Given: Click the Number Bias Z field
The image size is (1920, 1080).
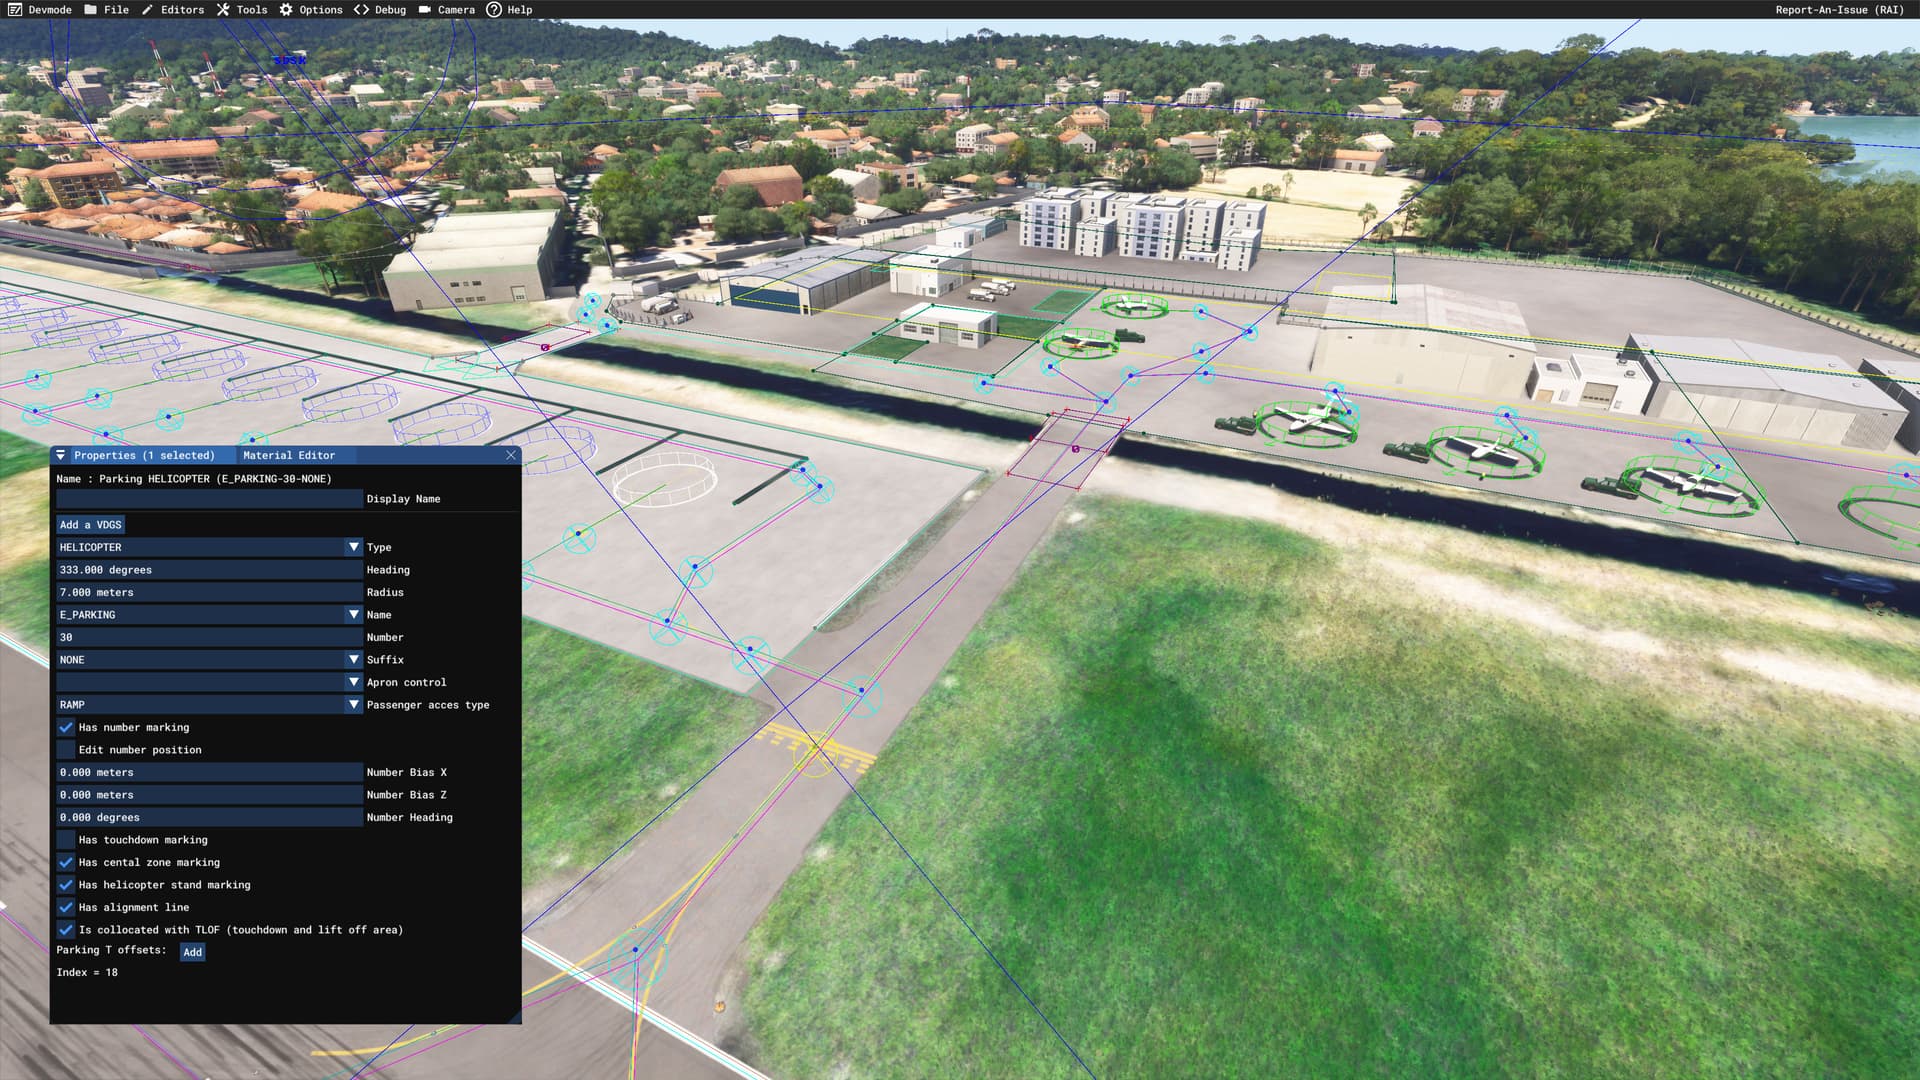Looking at the screenshot, I should tap(209, 794).
